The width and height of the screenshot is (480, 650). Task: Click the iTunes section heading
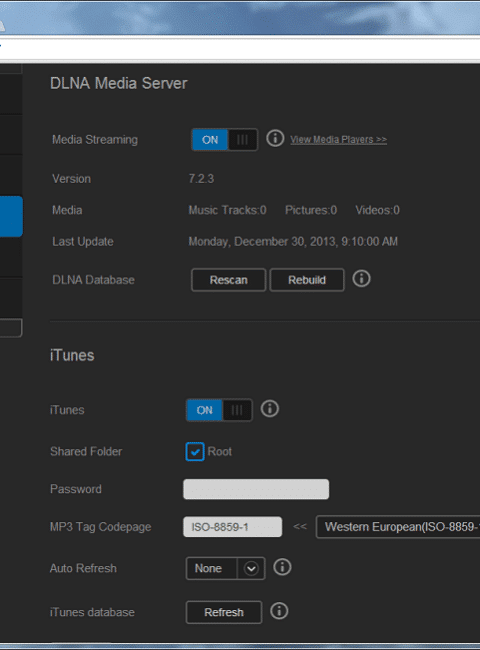pyautogui.click(x=72, y=356)
